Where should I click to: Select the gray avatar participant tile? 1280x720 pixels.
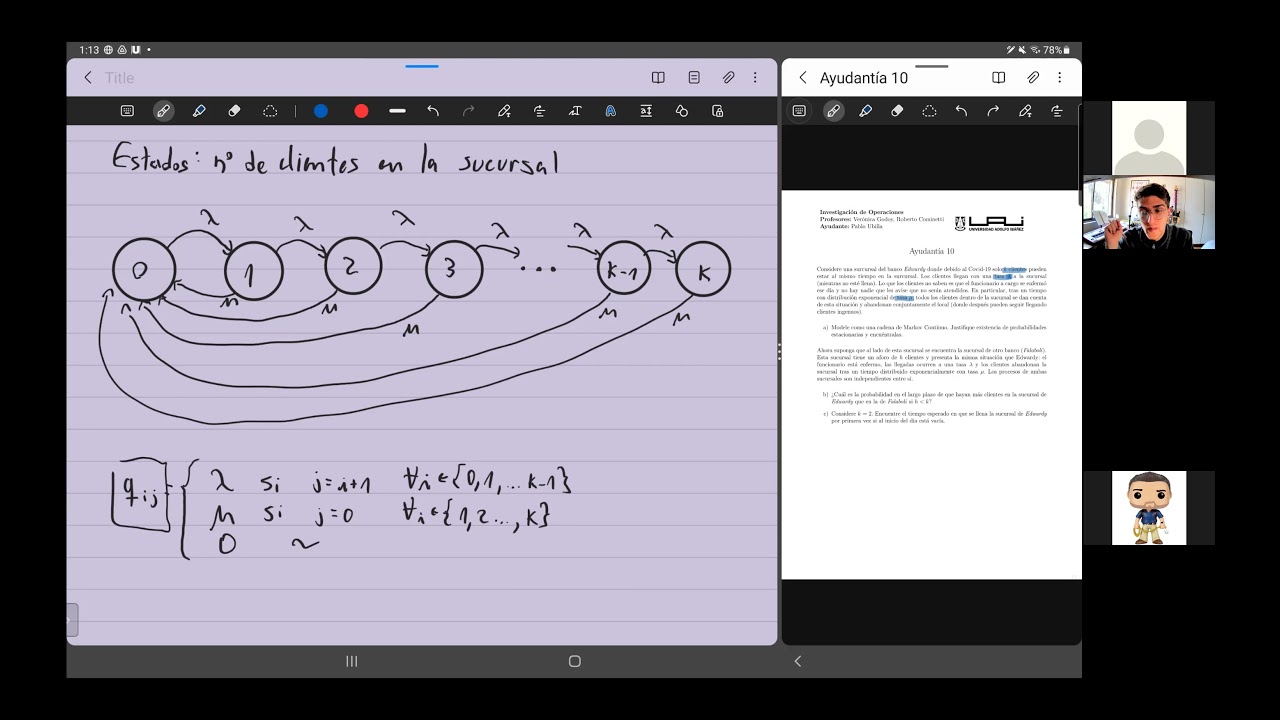click(1149, 138)
